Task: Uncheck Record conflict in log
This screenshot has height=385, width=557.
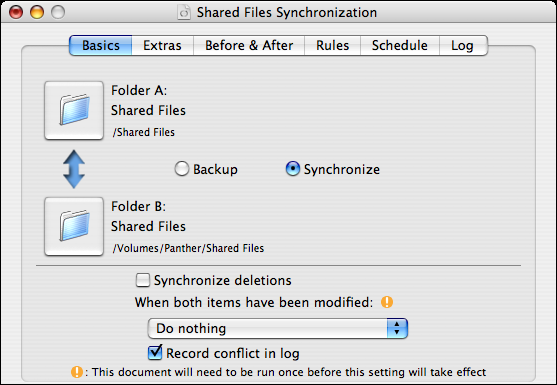Action: pos(155,353)
